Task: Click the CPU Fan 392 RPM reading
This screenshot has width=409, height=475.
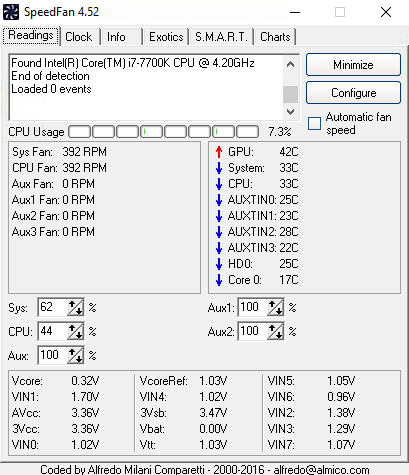Action: pyautogui.click(x=59, y=168)
